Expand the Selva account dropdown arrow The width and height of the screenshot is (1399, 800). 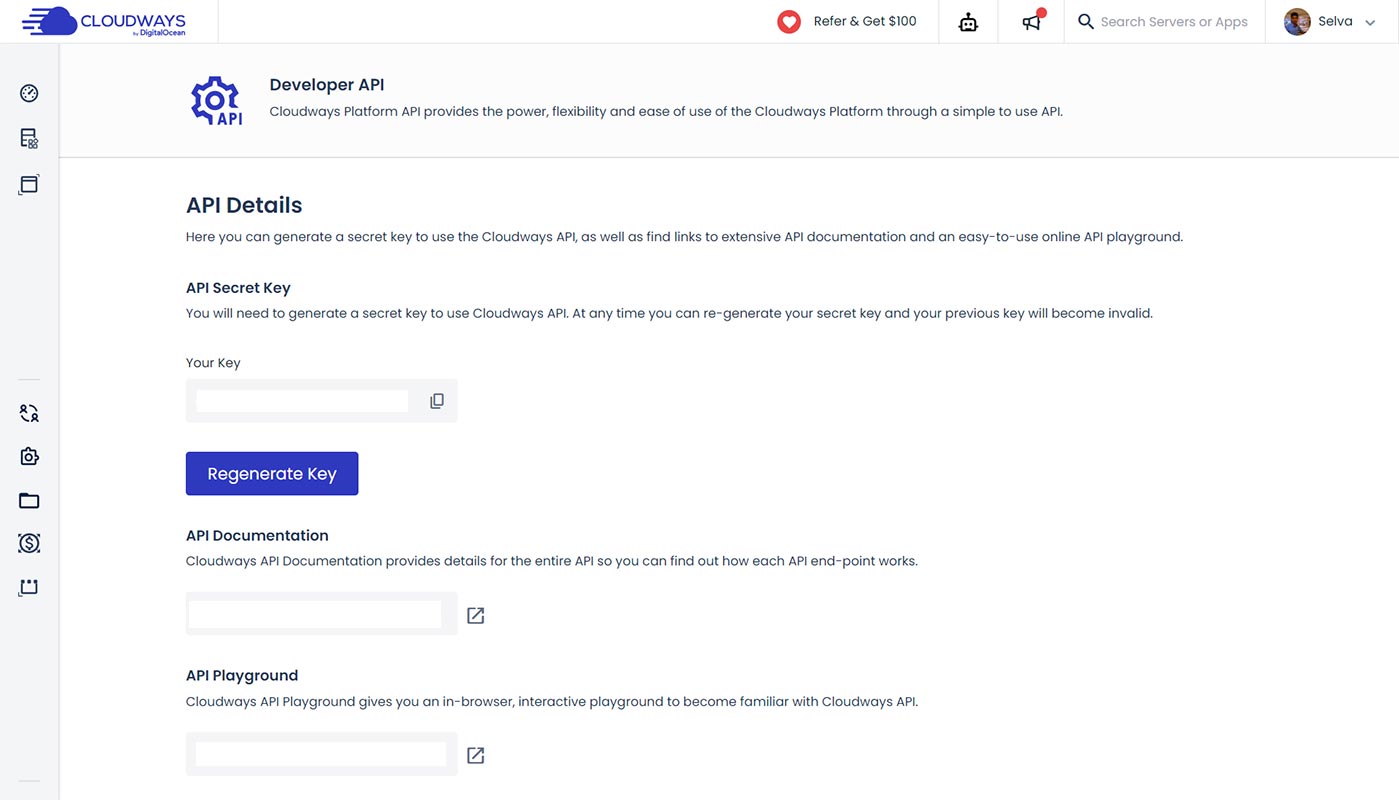(1370, 22)
